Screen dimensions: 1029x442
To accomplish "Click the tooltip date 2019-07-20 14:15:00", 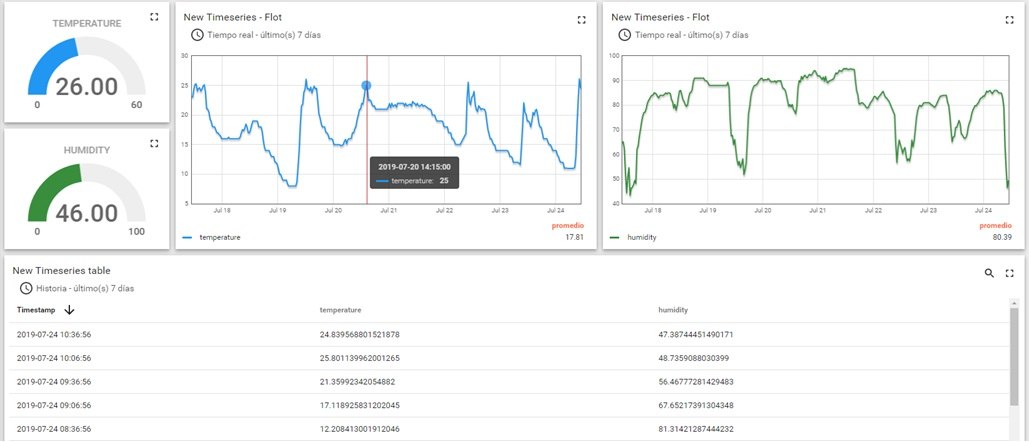I will pos(415,167).
